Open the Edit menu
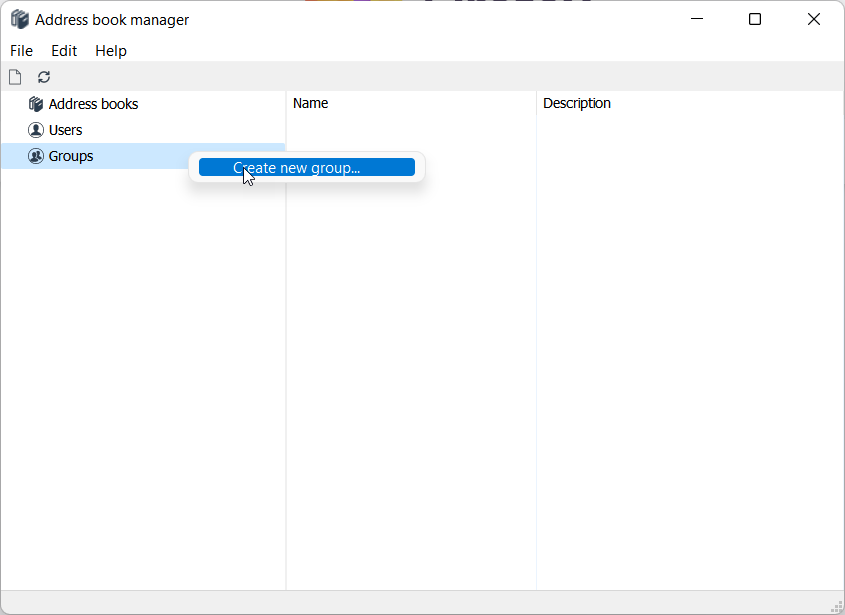 (x=64, y=51)
